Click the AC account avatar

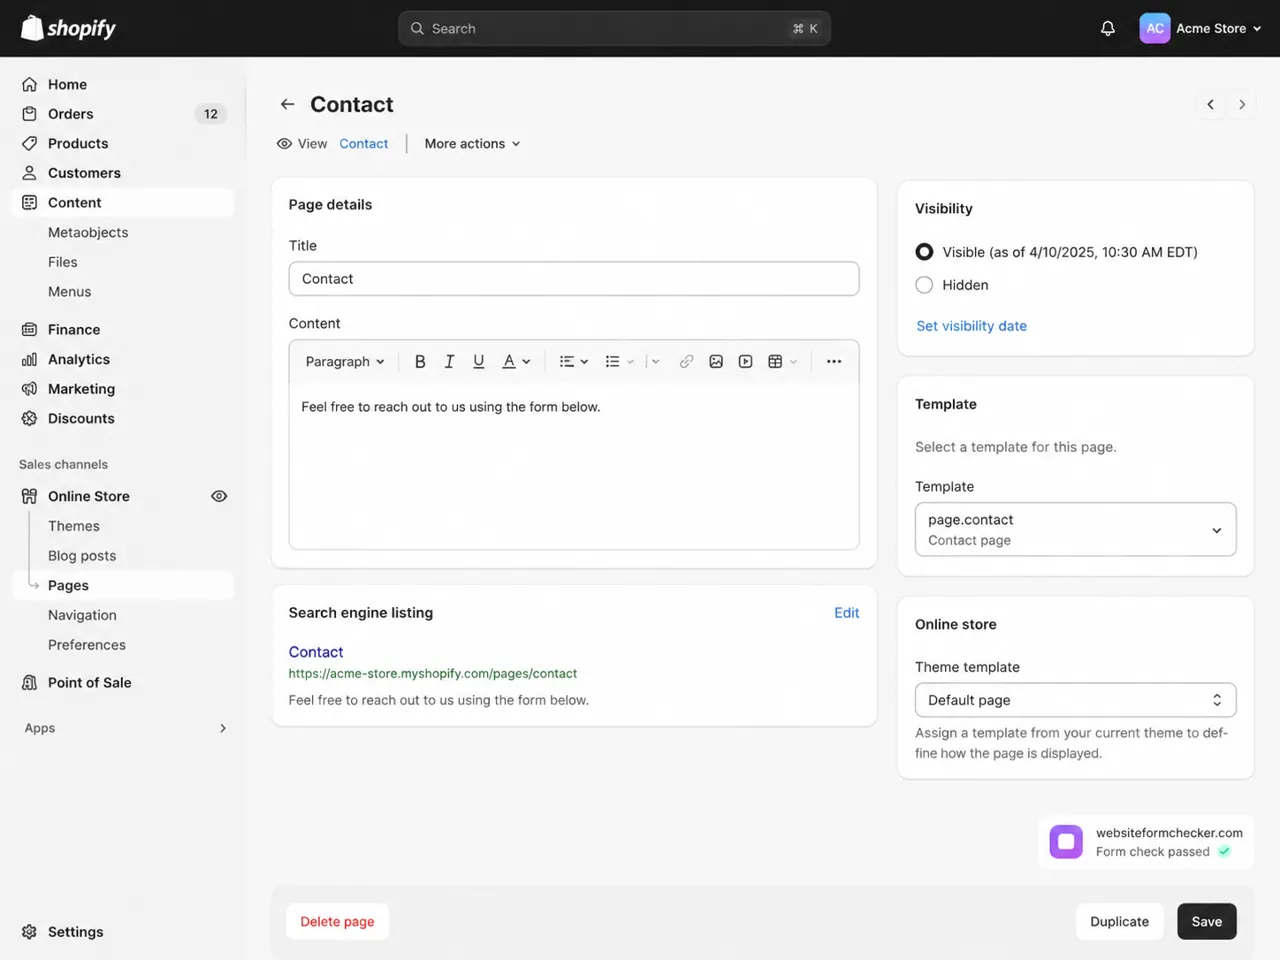(1154, 28)
